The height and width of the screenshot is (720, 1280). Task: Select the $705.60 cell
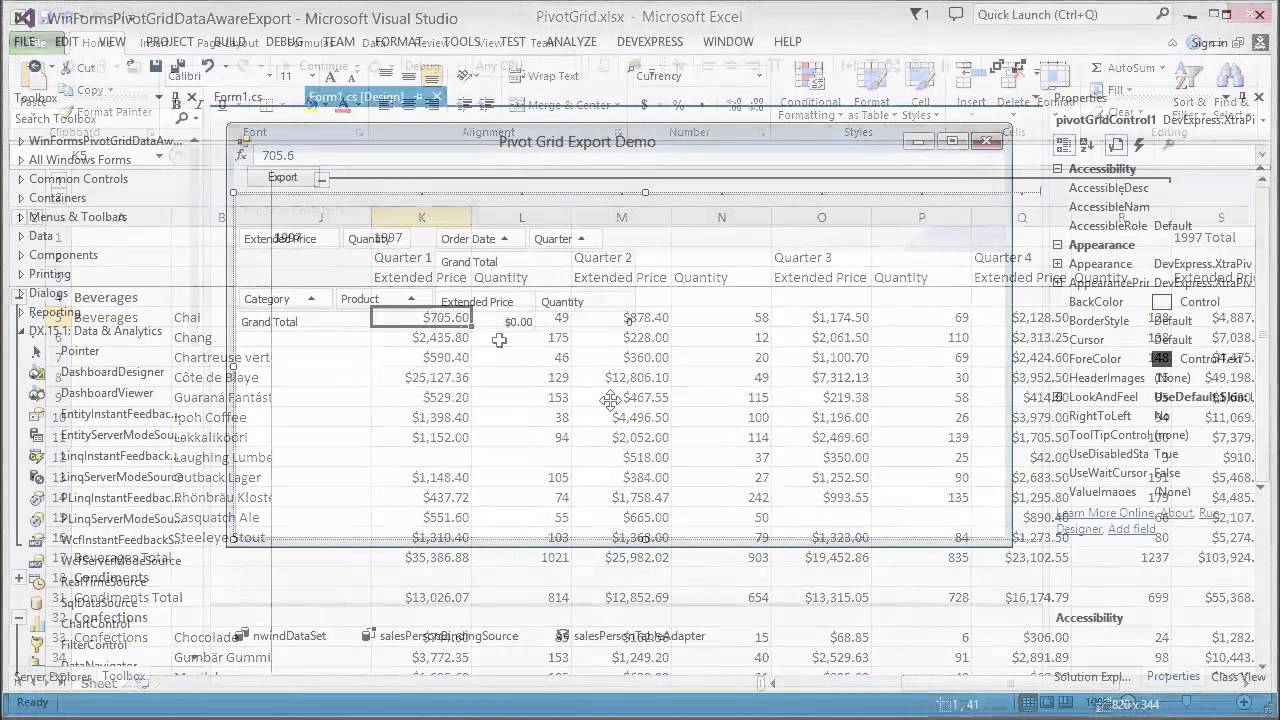click(421, 317)
